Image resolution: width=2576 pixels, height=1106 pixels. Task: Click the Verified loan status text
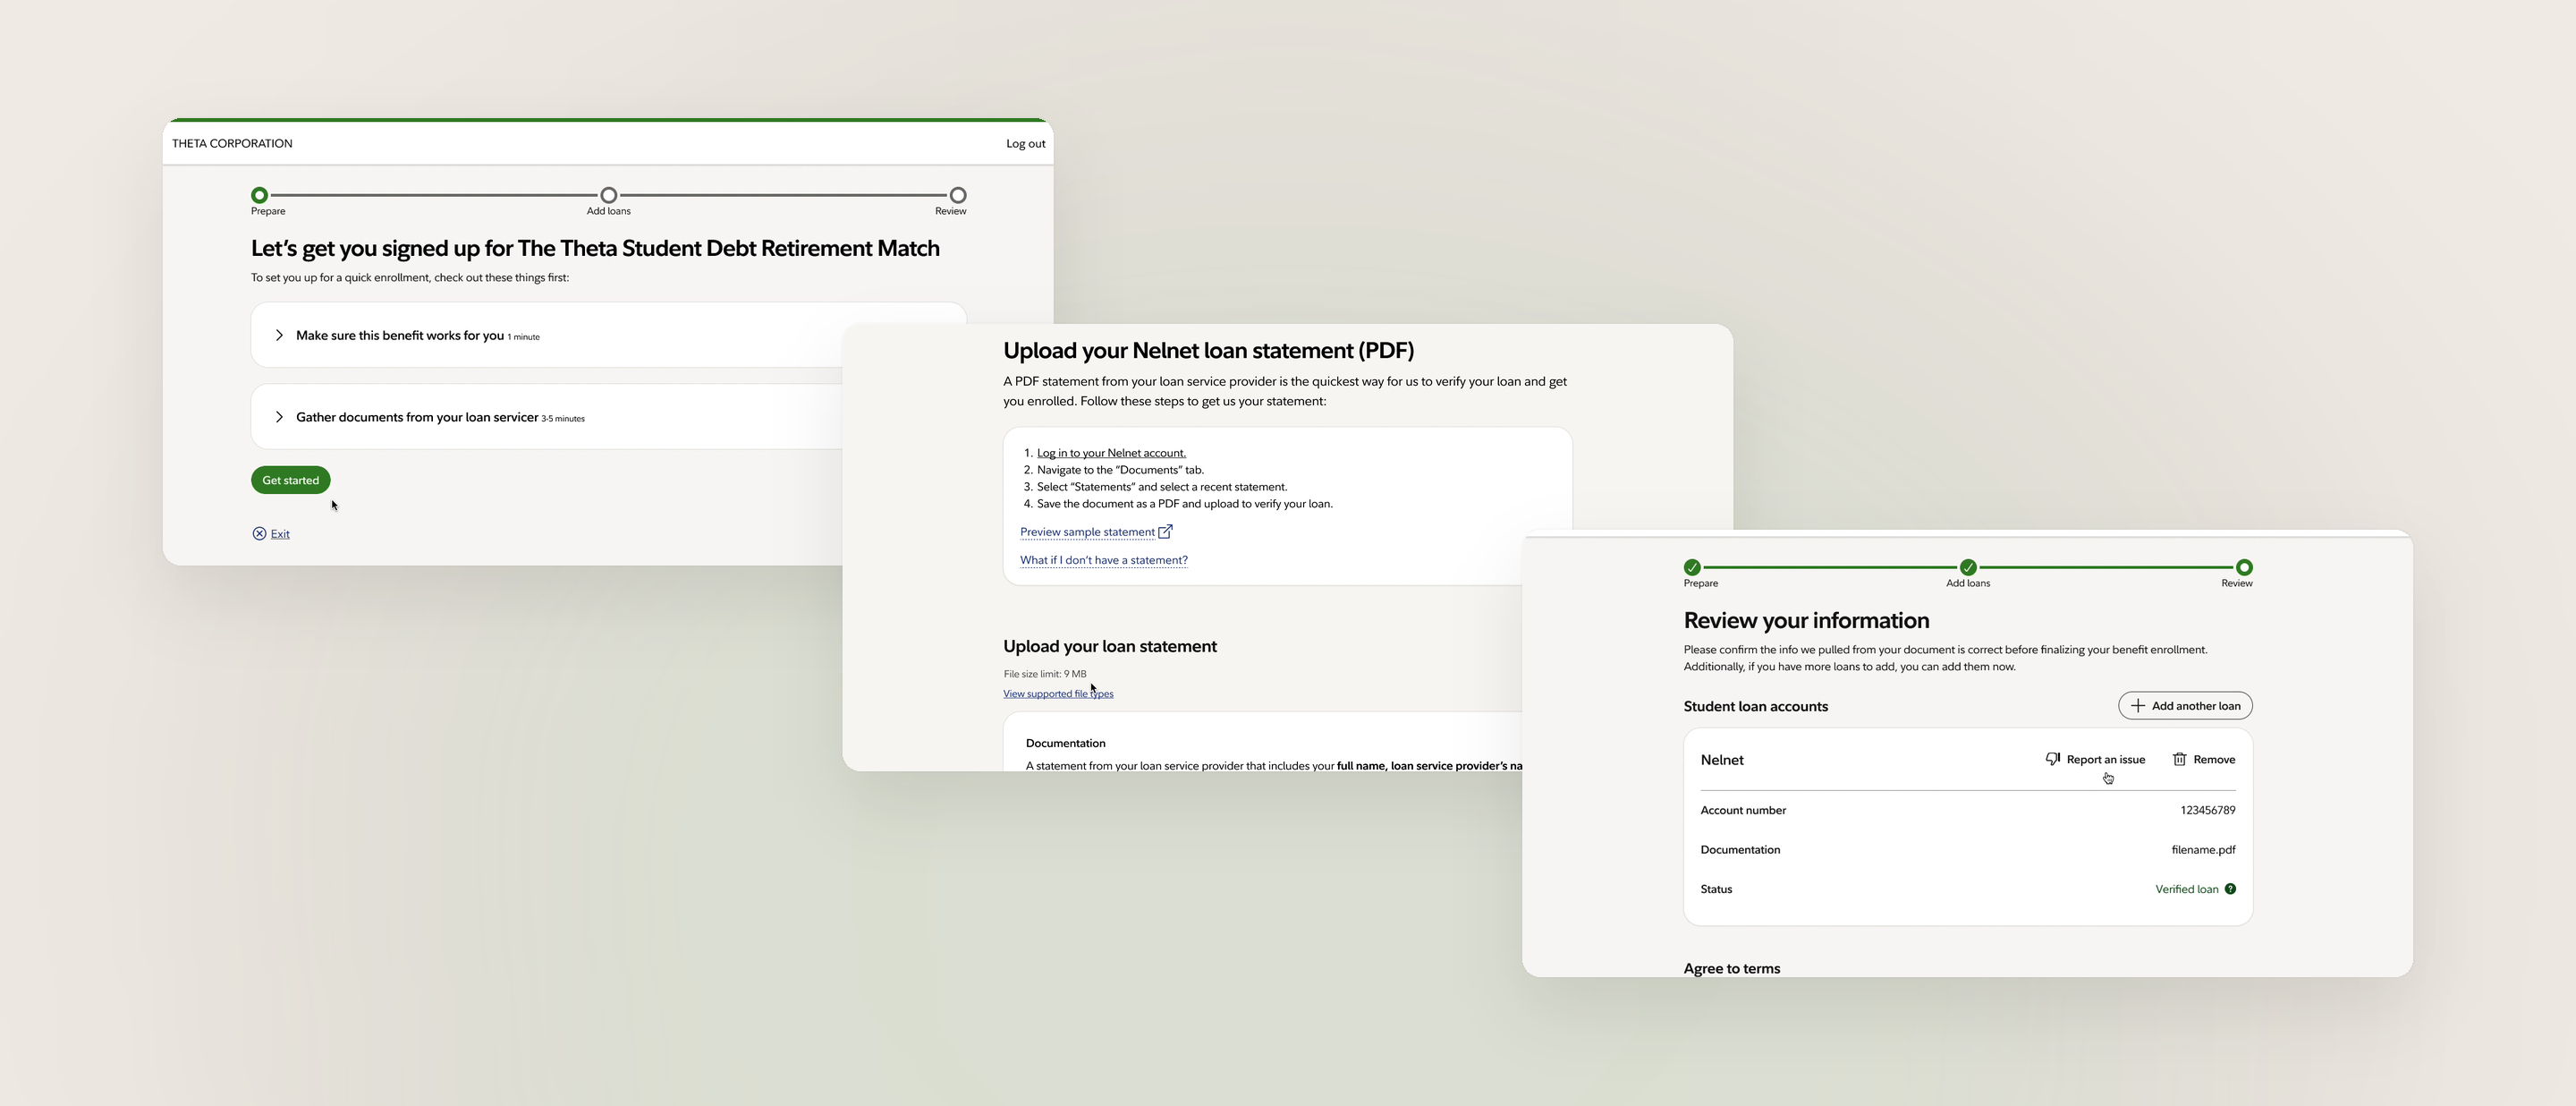[2186, 889]
